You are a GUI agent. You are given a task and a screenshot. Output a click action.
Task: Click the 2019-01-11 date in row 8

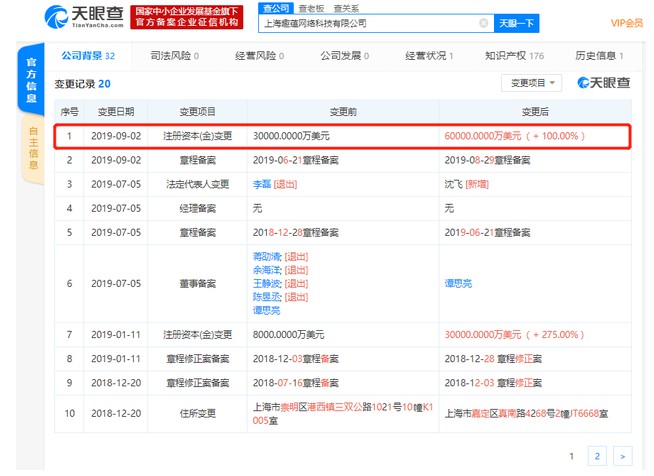coord(116,358)
